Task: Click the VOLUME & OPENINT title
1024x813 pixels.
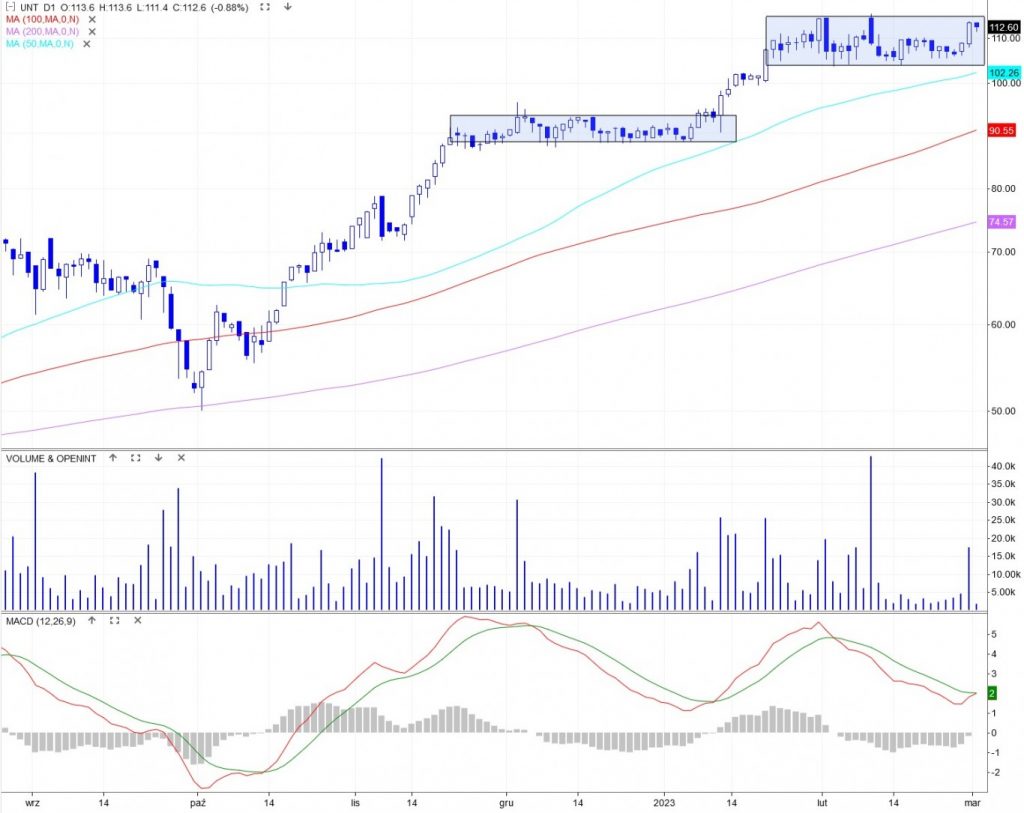Action: click(x=51, y=457)
